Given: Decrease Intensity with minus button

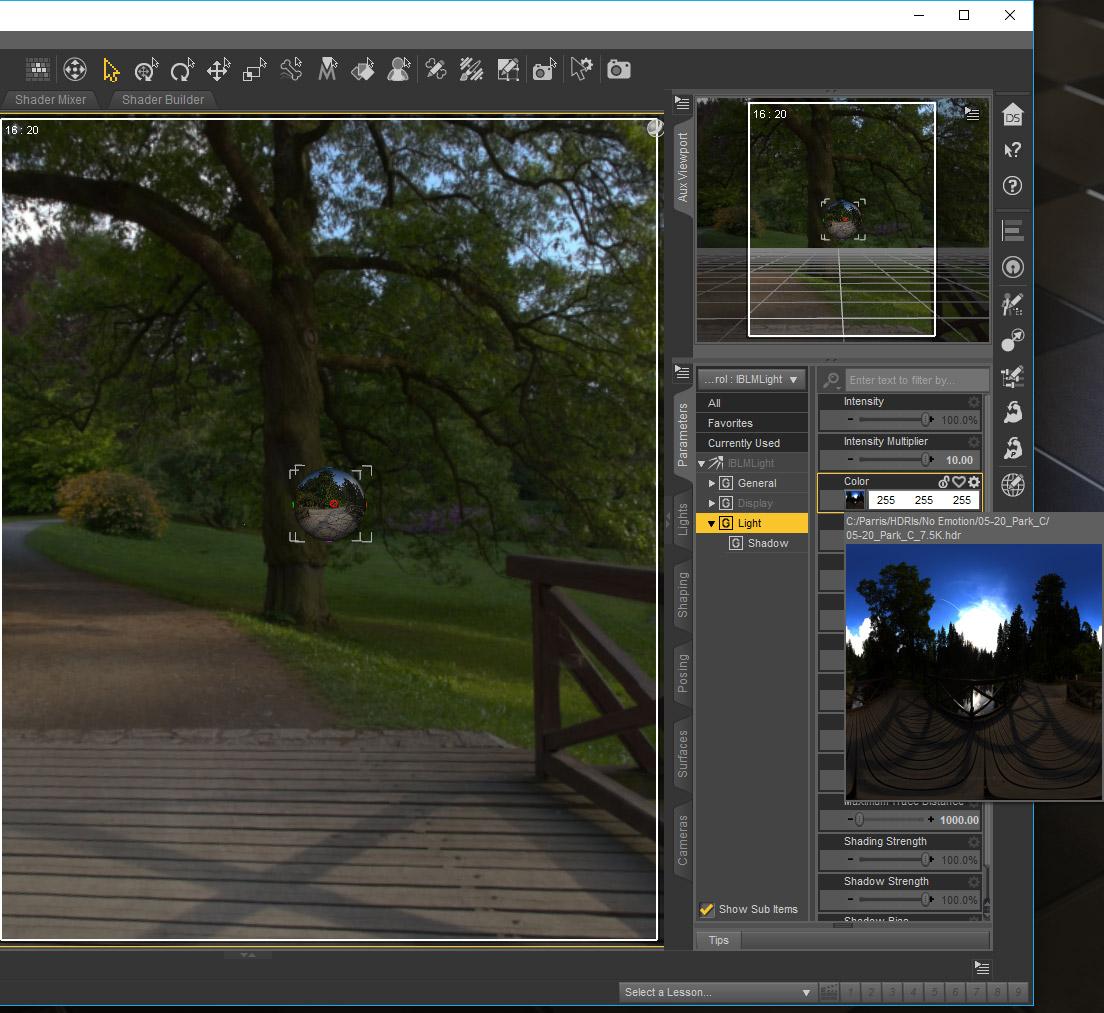Looking at the screenshot, I should 851,420.
